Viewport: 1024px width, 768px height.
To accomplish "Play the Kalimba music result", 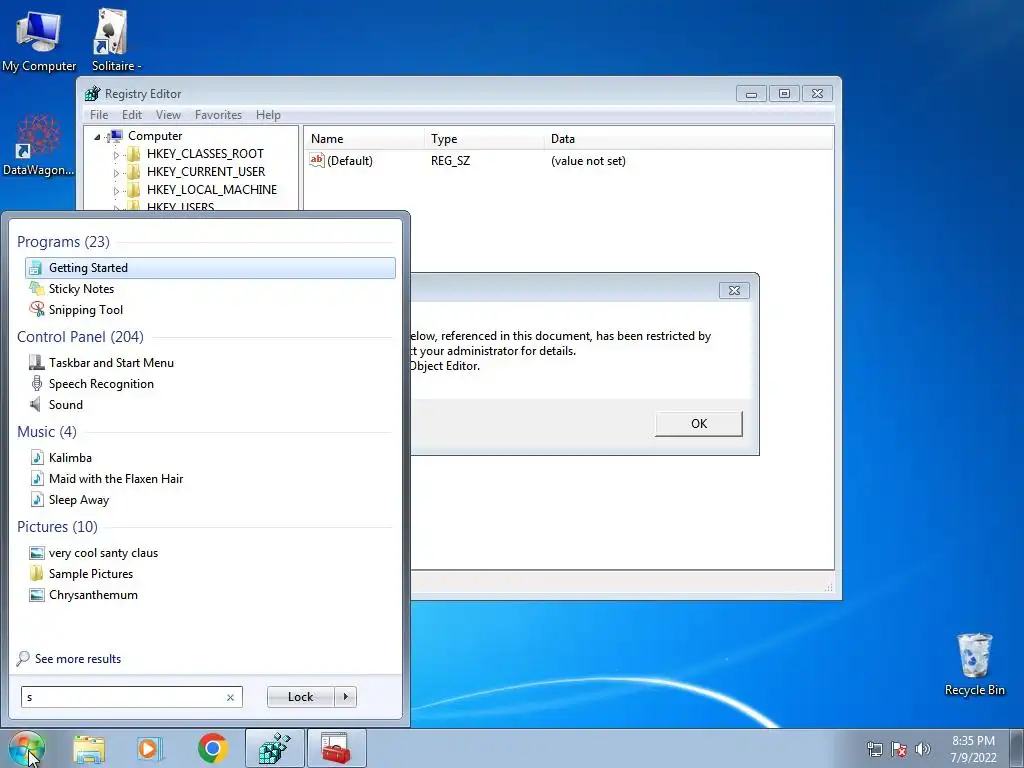I will click(210, 457).
